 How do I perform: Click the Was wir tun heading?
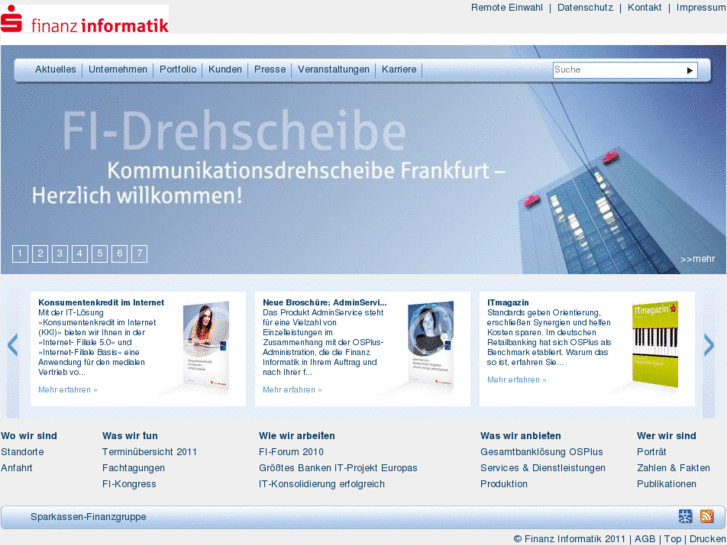pos(130,436)
